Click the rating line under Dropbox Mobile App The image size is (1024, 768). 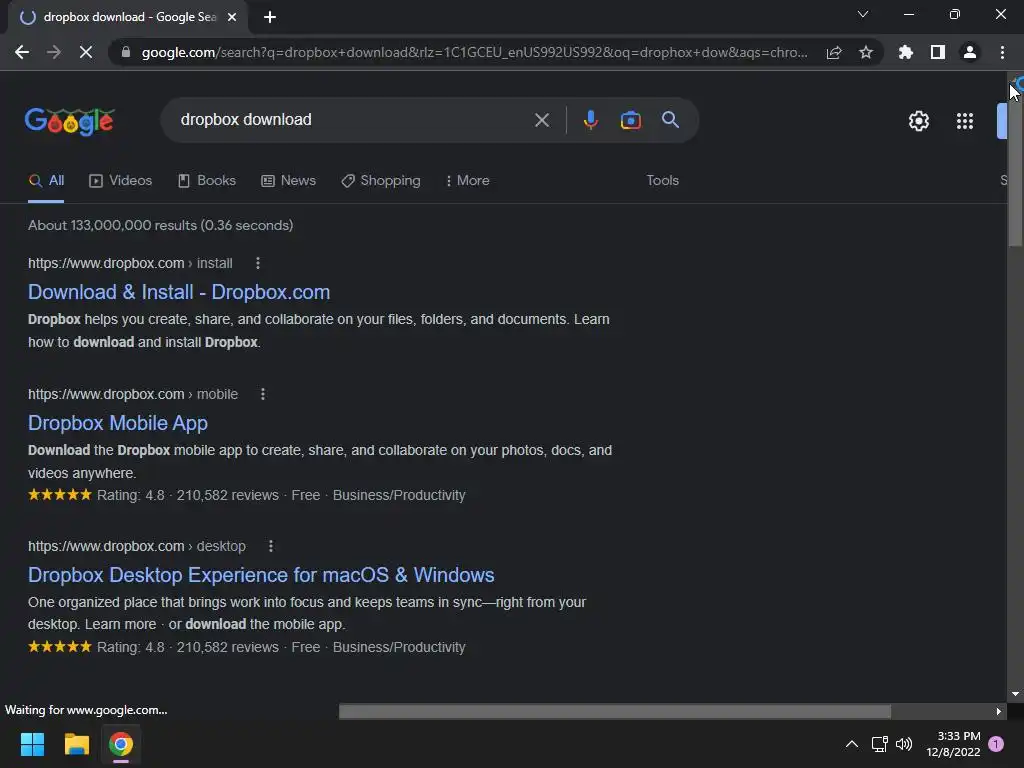247,495
